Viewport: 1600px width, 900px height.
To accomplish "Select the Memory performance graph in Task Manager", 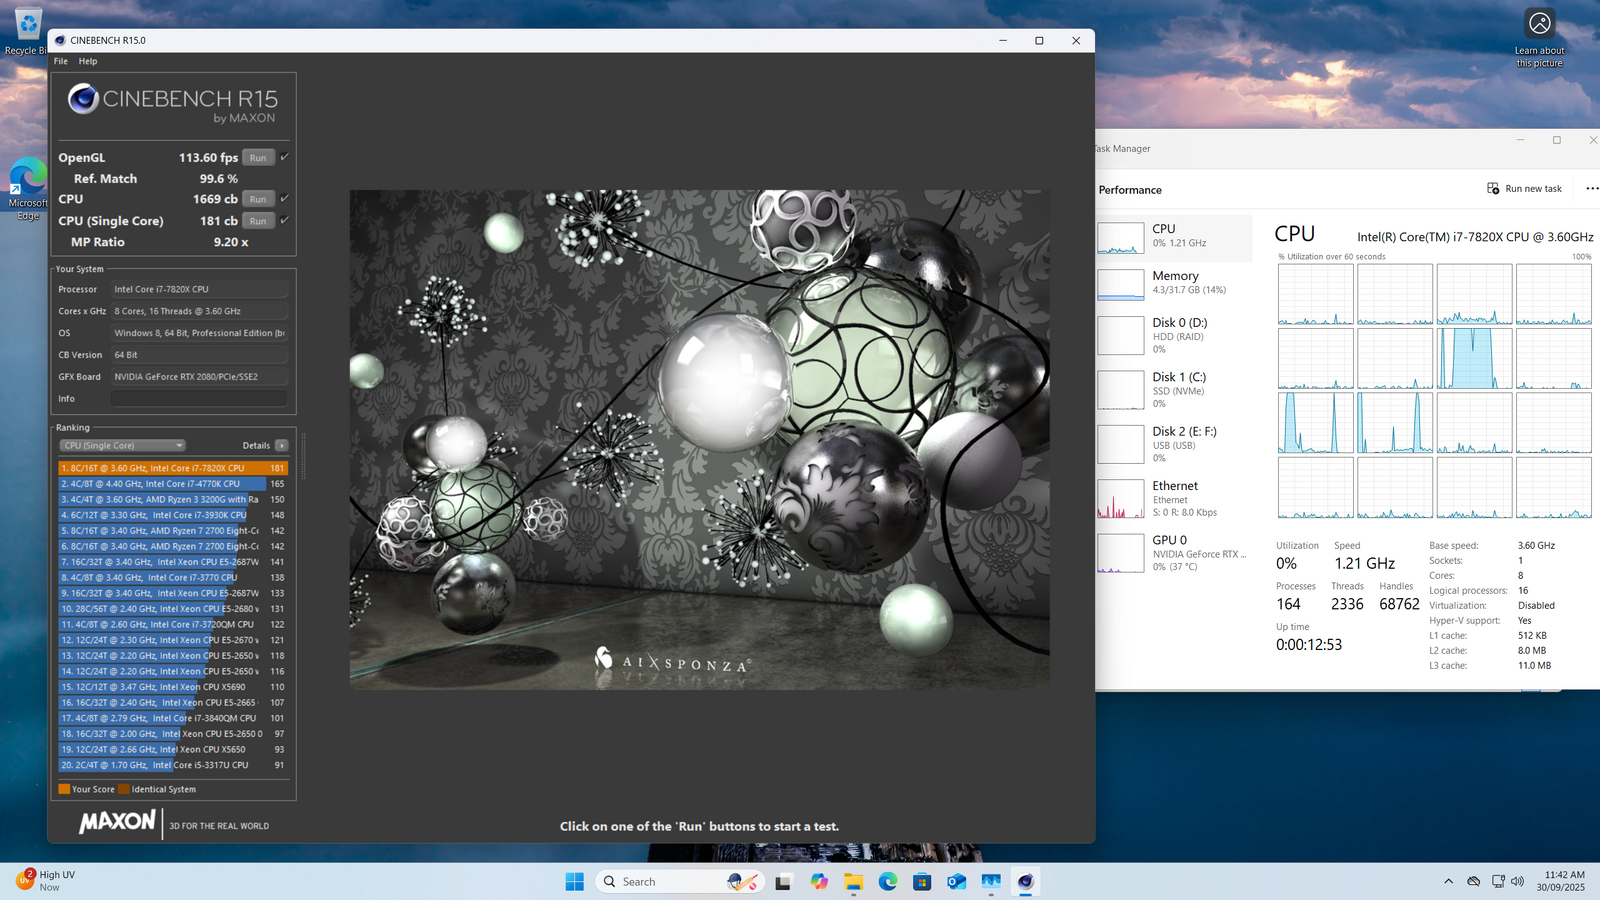I will point(1121,284).
